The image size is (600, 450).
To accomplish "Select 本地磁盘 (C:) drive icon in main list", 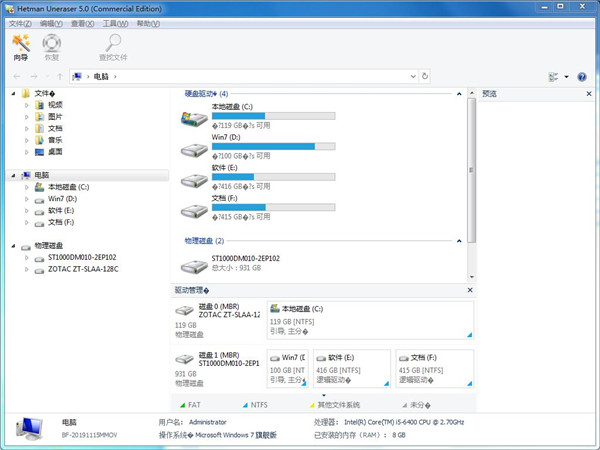I will pos(193,118).
